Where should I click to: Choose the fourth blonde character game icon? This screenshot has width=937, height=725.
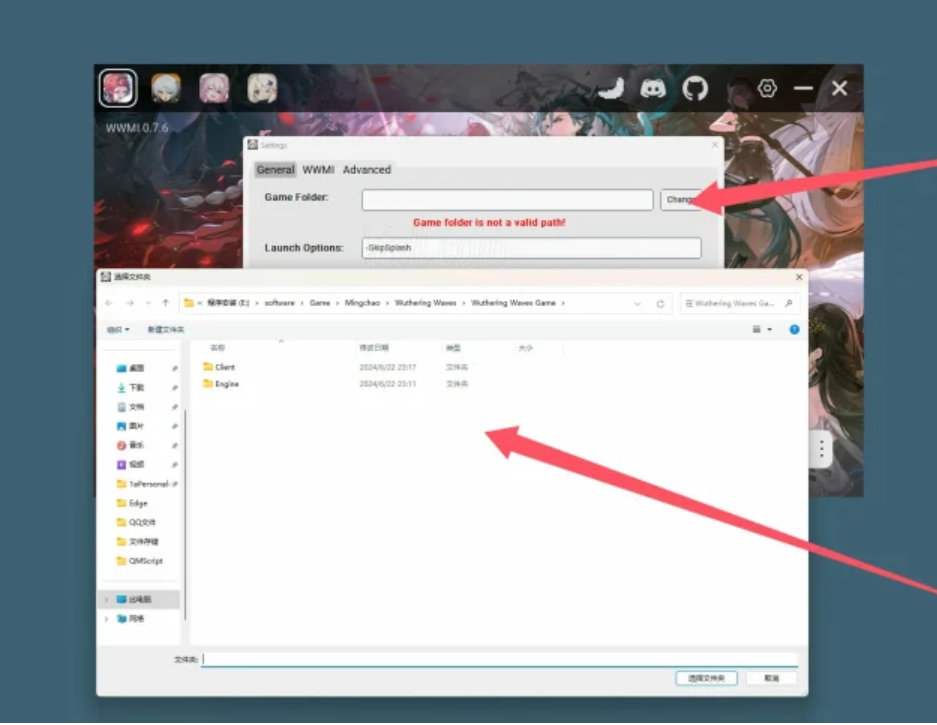coord(262,89)
